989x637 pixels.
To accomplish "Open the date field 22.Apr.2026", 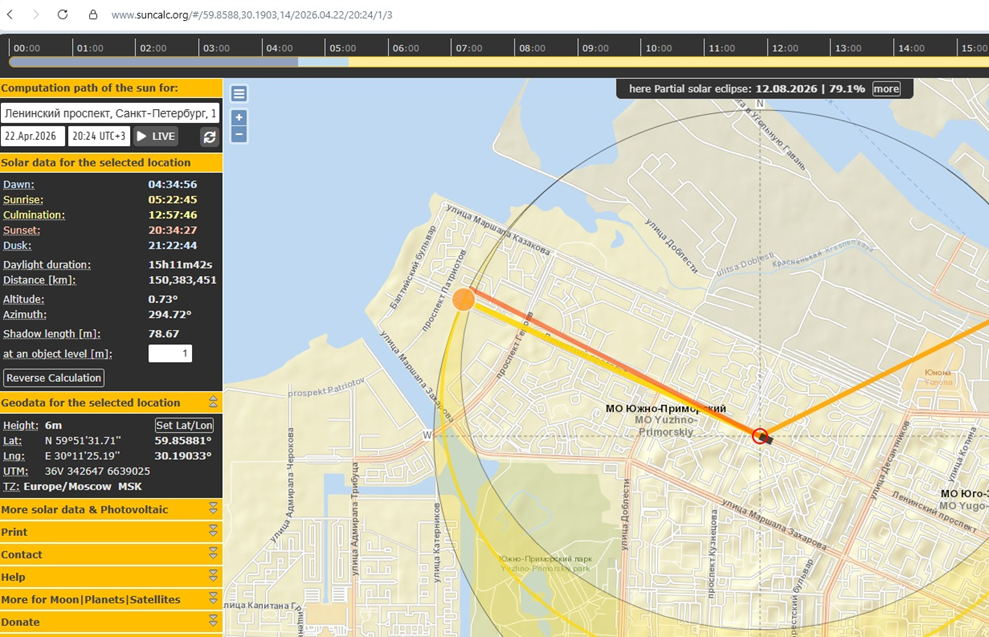I will click(x=31, y=136).
